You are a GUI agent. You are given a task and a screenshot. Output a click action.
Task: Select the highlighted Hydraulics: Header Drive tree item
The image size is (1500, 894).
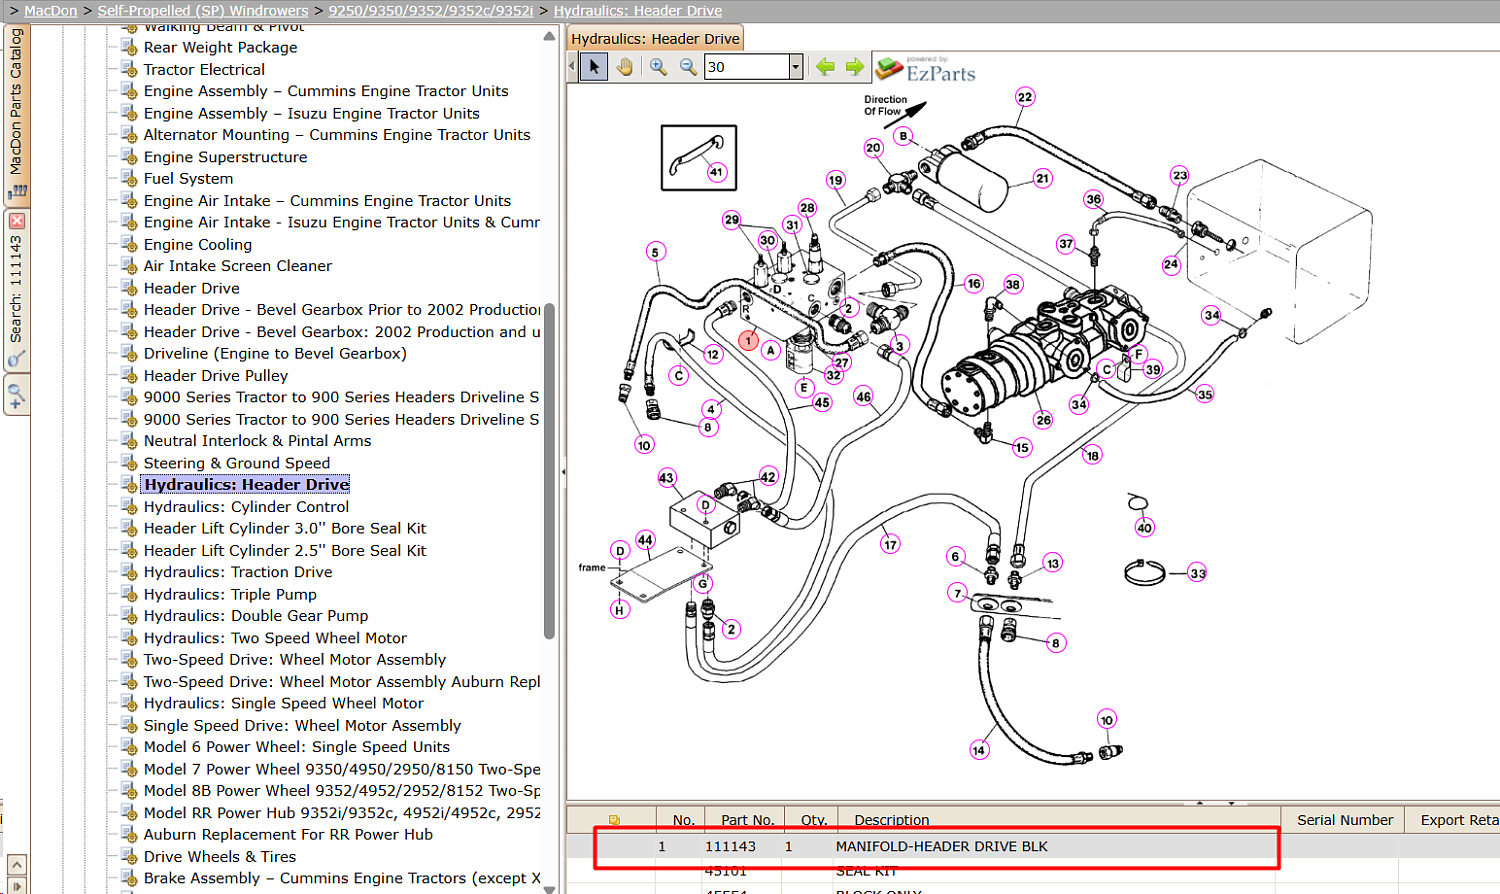pos(246,485)
